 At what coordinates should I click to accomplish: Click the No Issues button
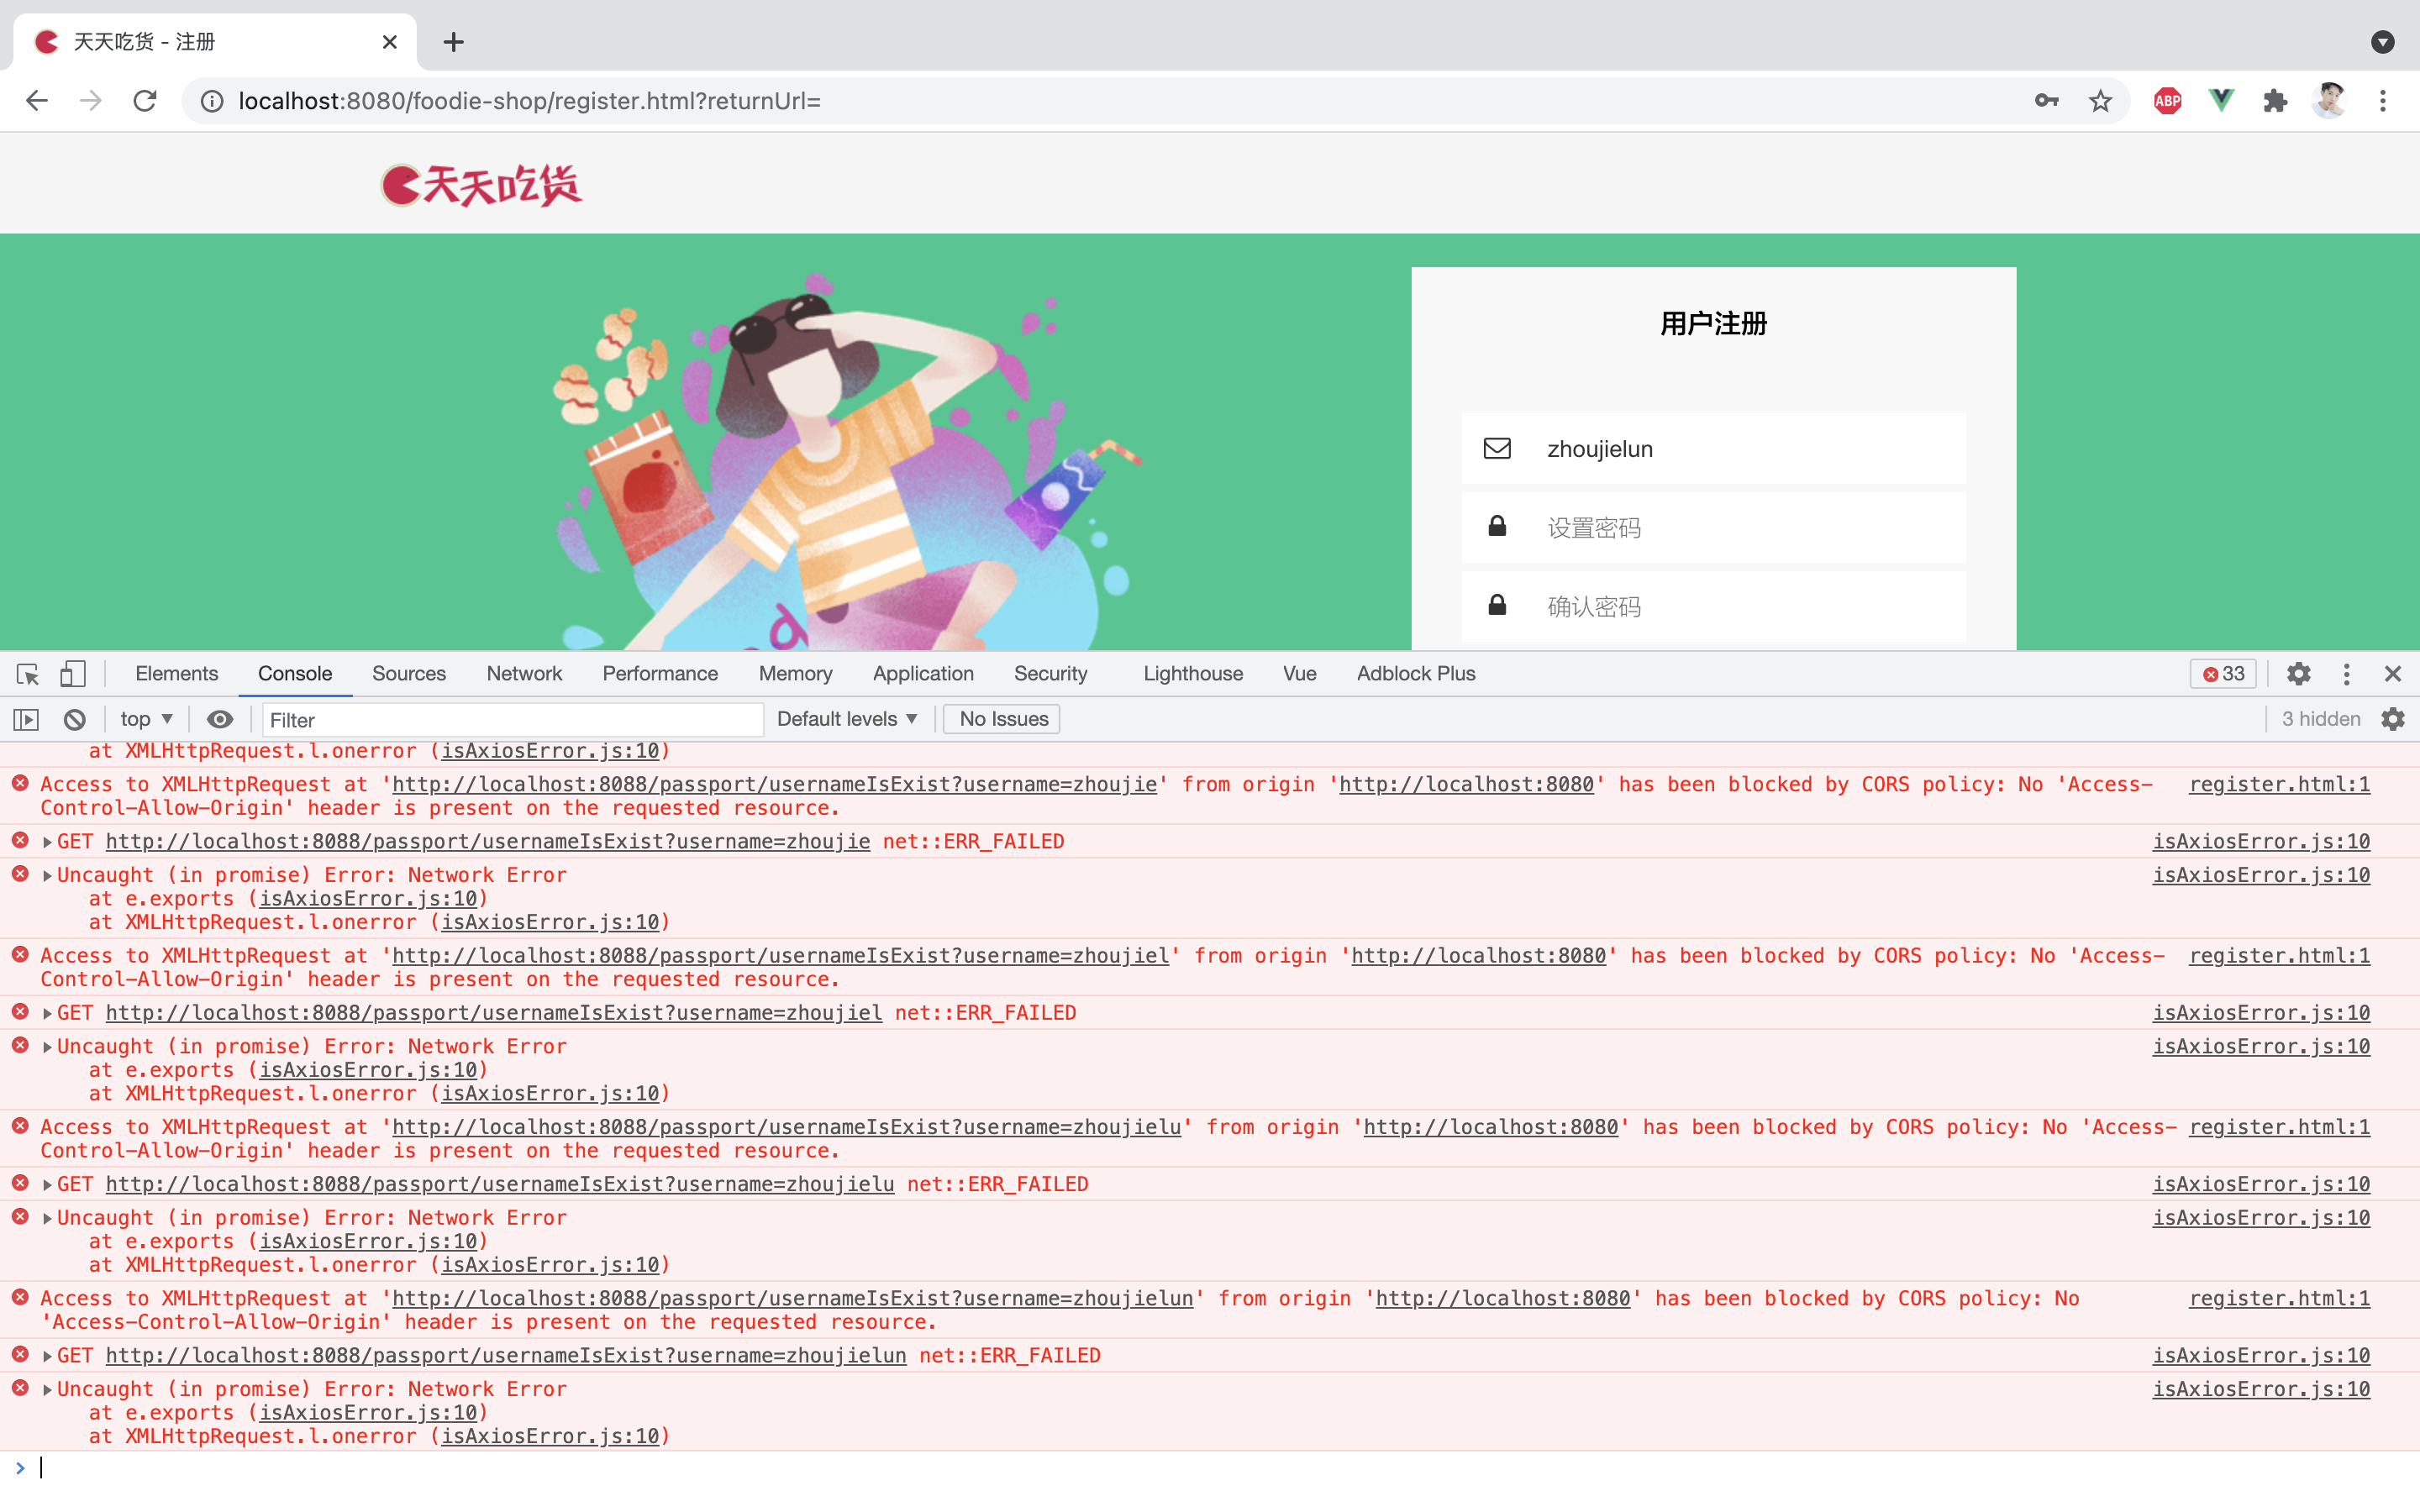click(1002, 719)
